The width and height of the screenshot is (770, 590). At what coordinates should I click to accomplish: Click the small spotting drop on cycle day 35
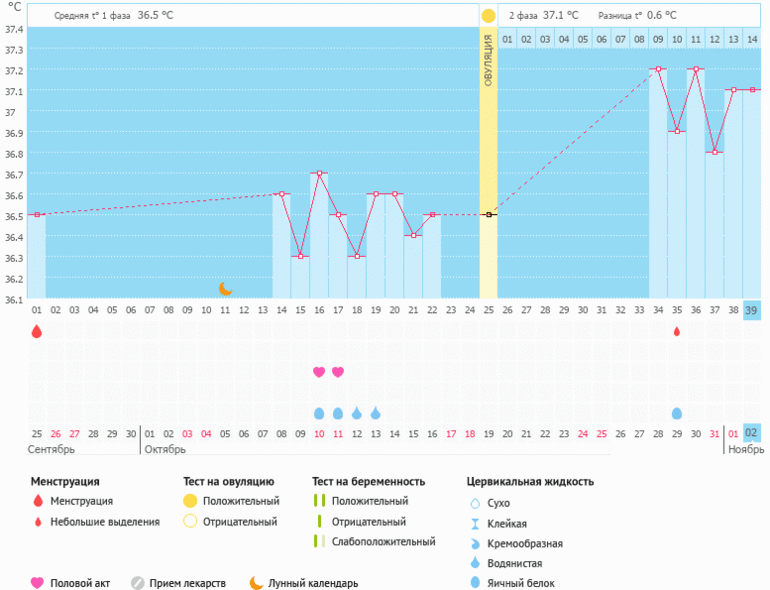point(677,331)
